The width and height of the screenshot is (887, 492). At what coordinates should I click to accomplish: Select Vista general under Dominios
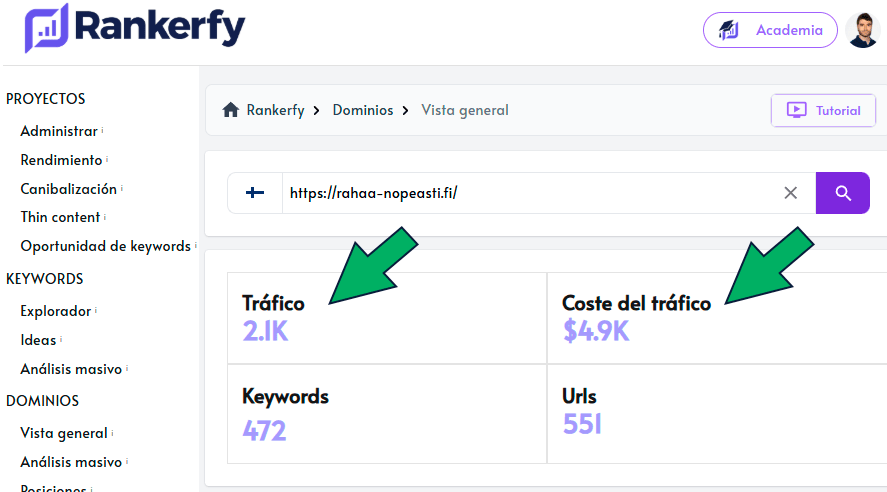[64, 433]
